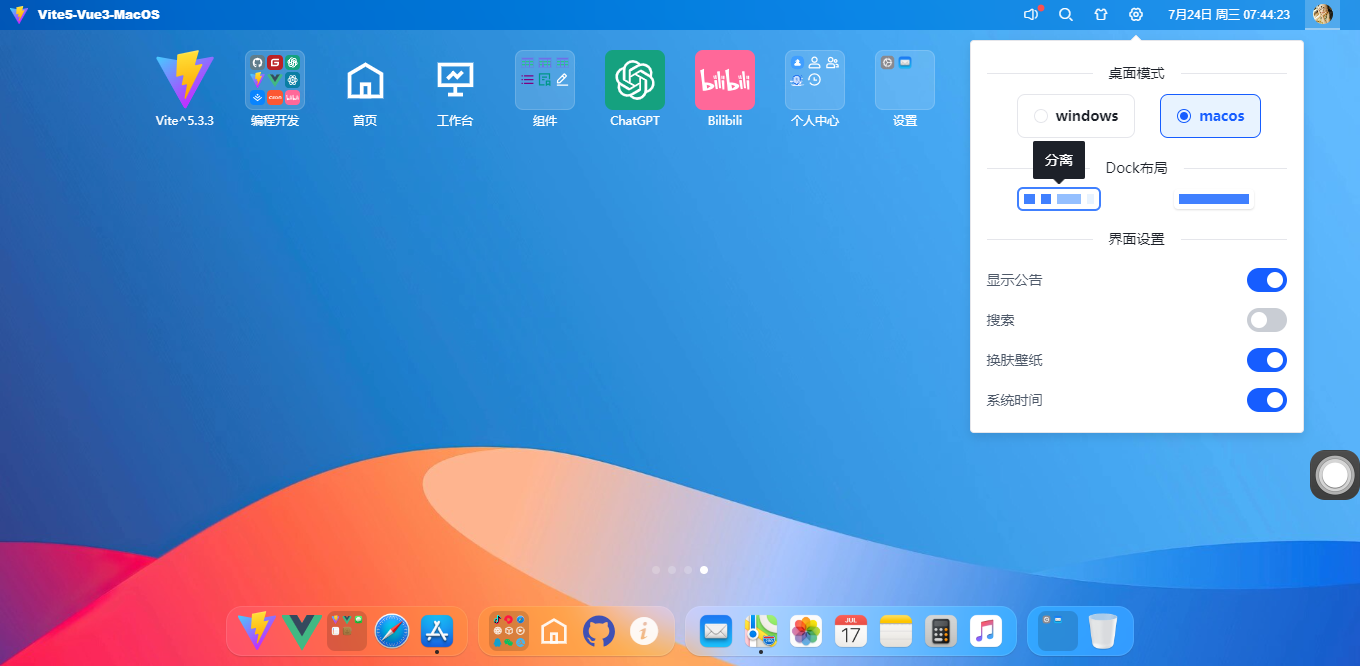Click the macos mode button
Image resolution: width=1360 pixels, height=666 pixels.
(1210, 116)
